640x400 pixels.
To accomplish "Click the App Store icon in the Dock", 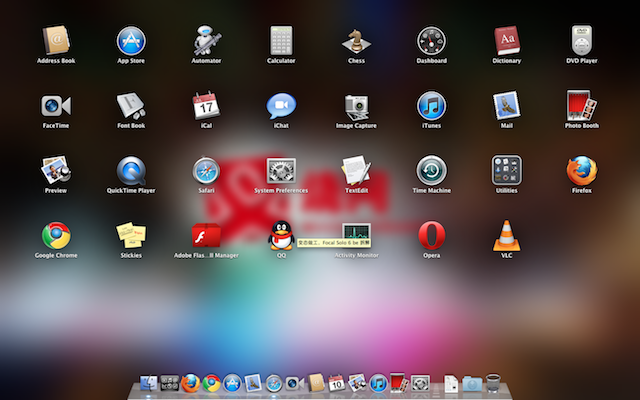I will coord(232,384).
